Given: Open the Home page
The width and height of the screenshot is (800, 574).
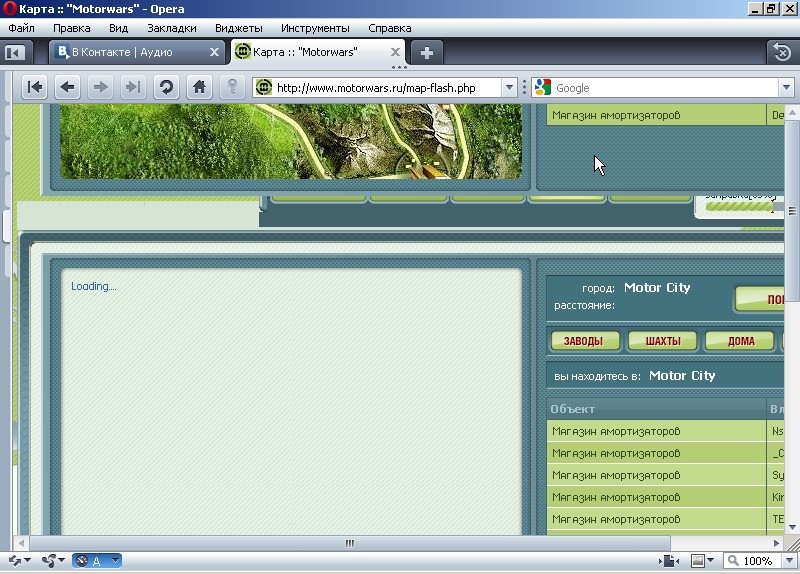Looking at the screenshot, I should [x=199, y=87].
